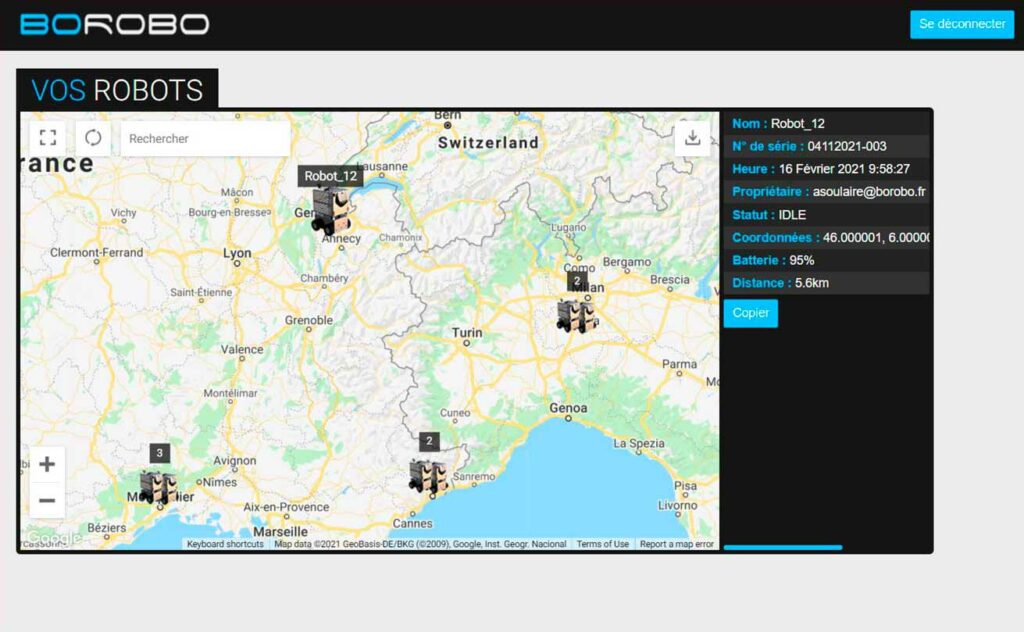Click owner email asoulaire@borobo.fr
The image size is (1024, 632).
pyautogui.click(x=869, y=192)
